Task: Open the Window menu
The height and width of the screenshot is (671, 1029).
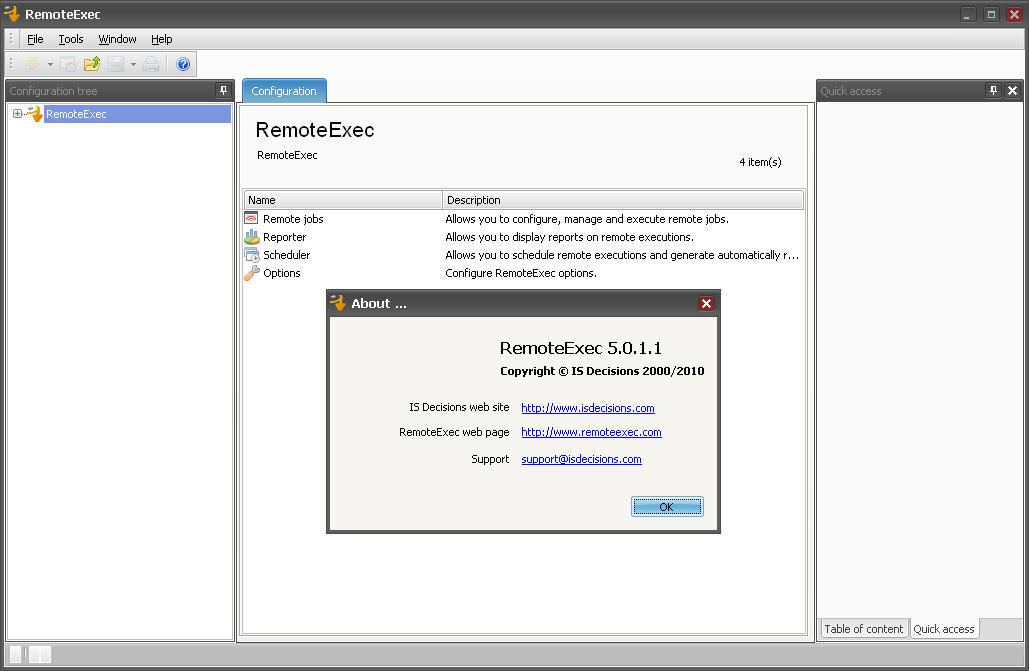Action: [x=117, y=39]
